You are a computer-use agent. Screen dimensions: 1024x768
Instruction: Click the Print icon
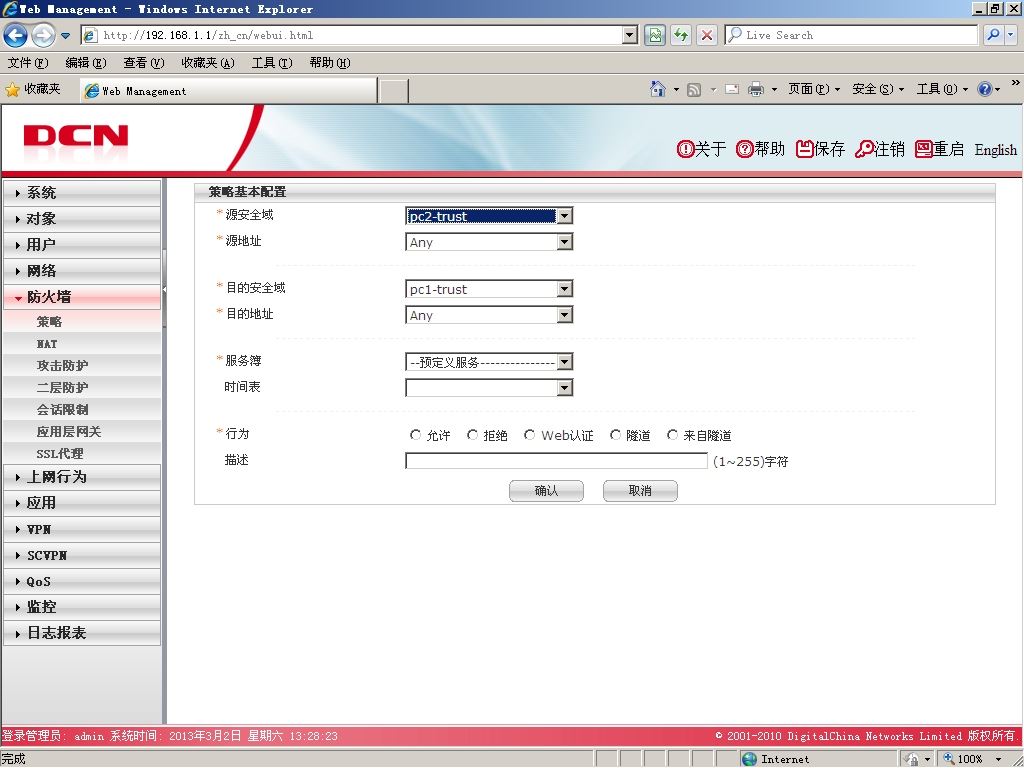click(756, 89)
